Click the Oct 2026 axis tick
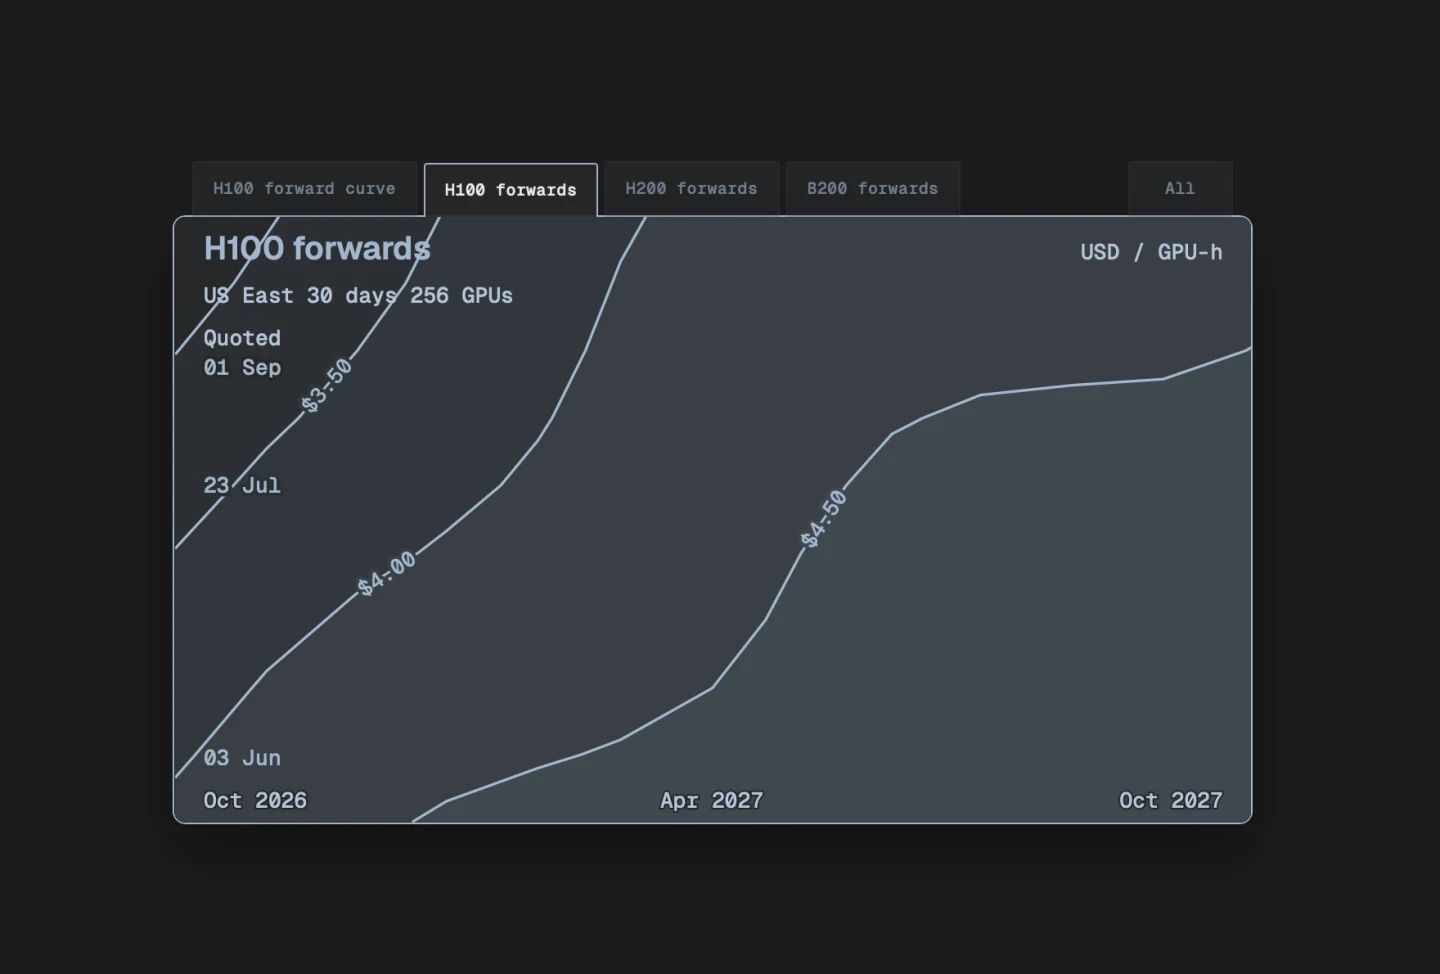The width and height of the screenshot is (1440, 974). pyautogui.click(x=255, y=800)
